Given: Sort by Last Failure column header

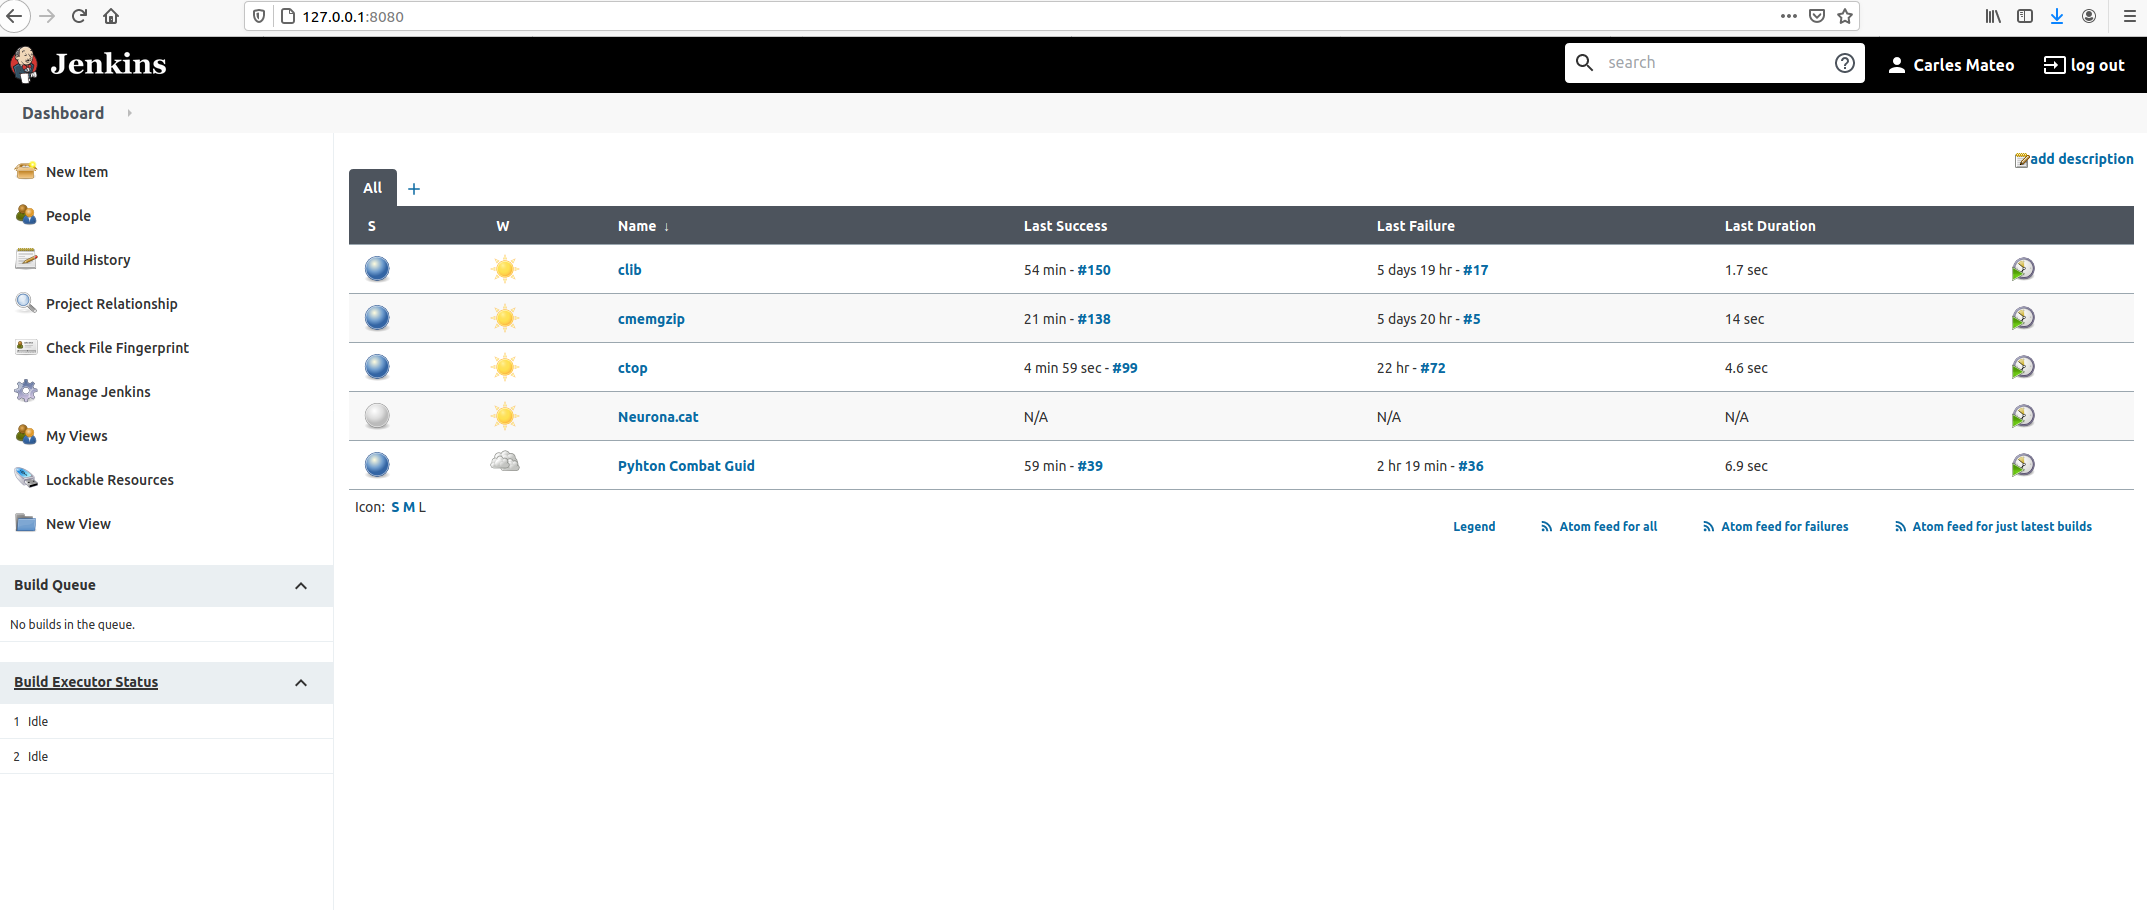Looking at the screenshot, I should coord(1415,226).
